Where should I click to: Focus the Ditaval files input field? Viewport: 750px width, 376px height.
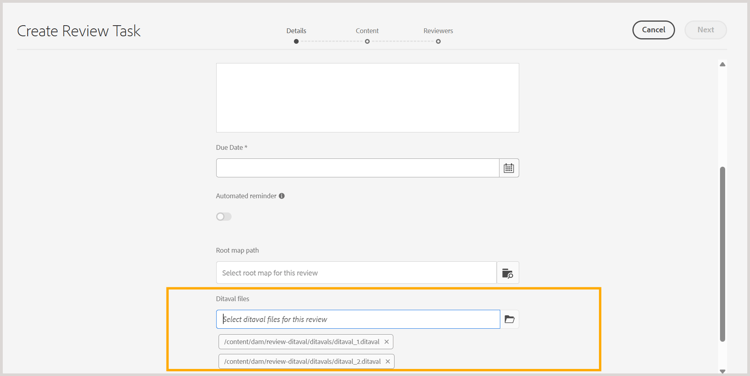point(358,319)
